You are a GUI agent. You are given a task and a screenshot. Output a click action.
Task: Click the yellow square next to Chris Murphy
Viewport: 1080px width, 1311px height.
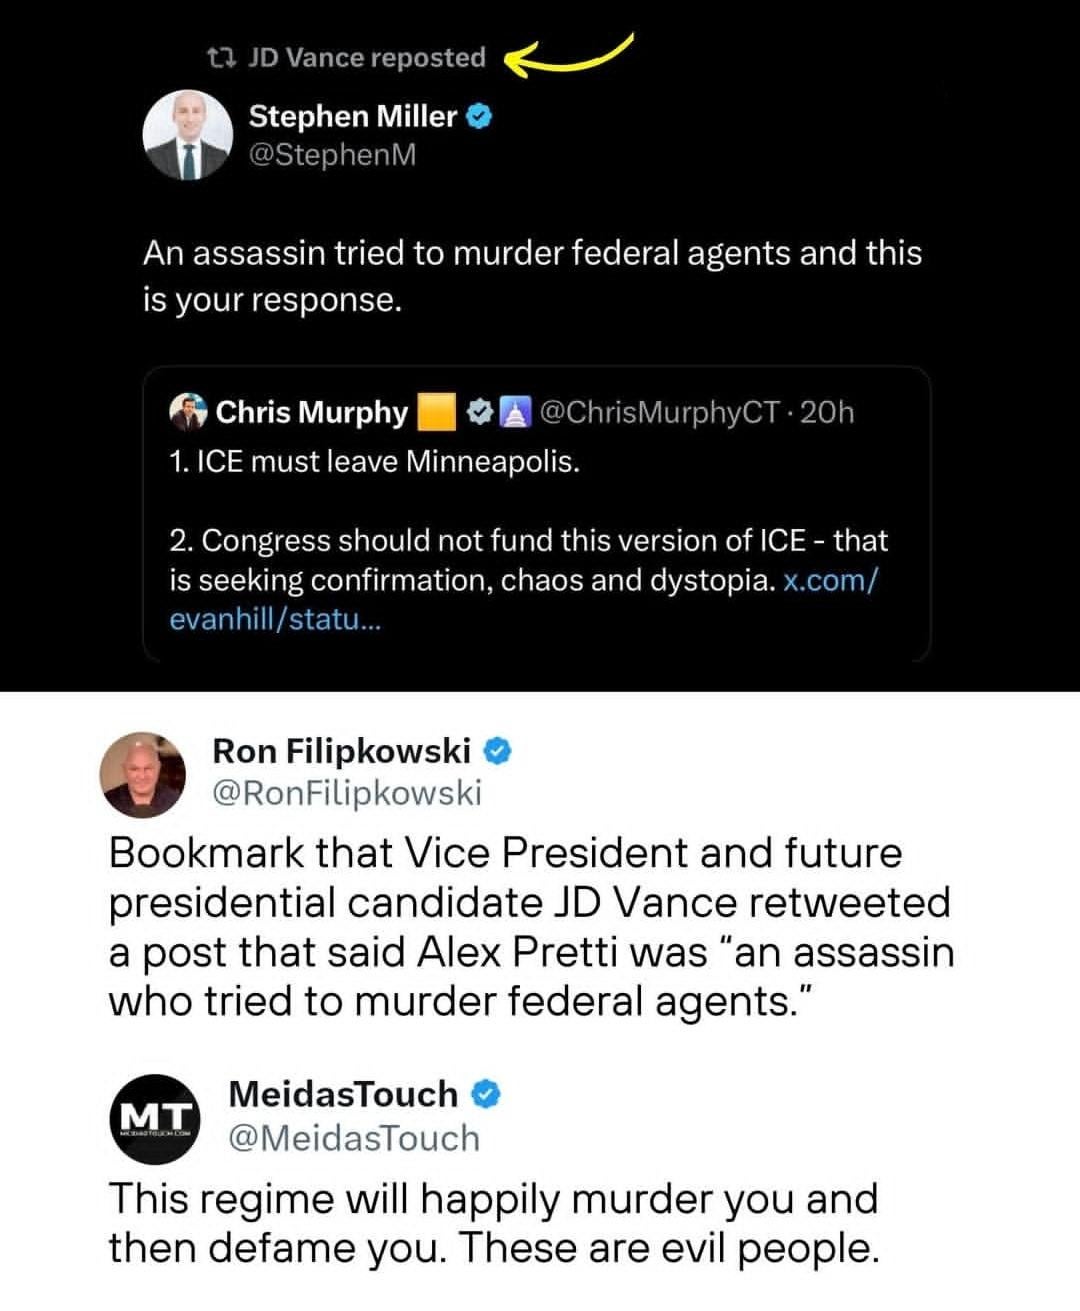coord(436,411)
